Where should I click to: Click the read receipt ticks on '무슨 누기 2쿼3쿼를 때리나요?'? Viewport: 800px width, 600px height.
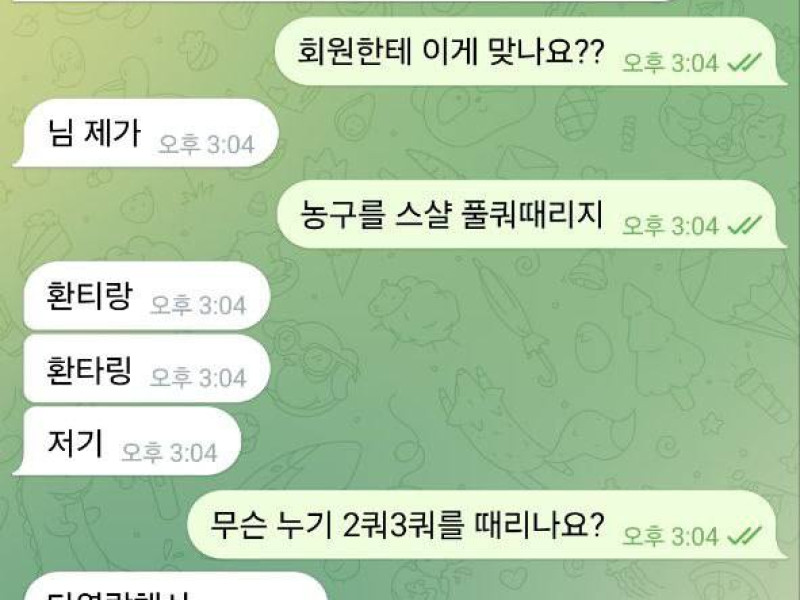744,535
